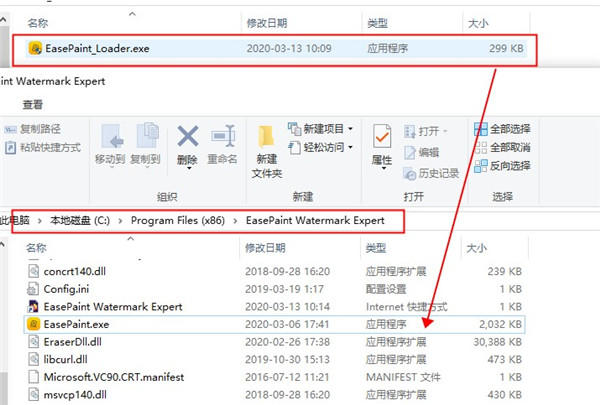Create a new folder with 新建文件夹
Image resolution: width=600 pixels, height=405 pixels.
266,152
